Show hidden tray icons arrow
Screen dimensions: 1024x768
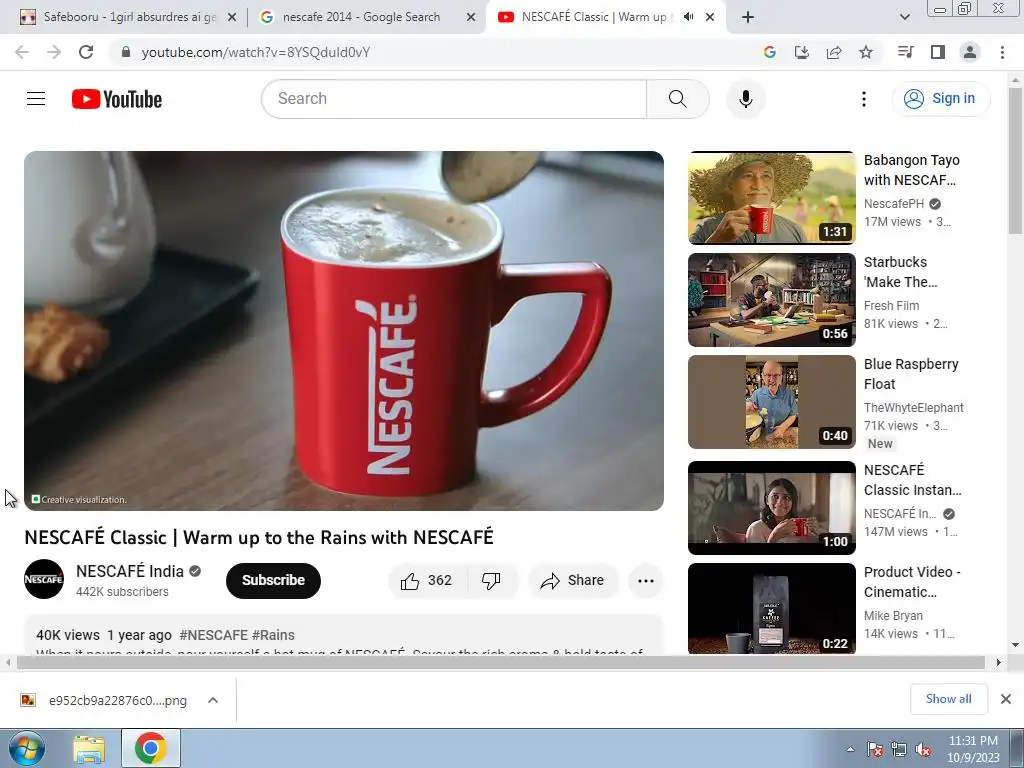tap(850, 750)
